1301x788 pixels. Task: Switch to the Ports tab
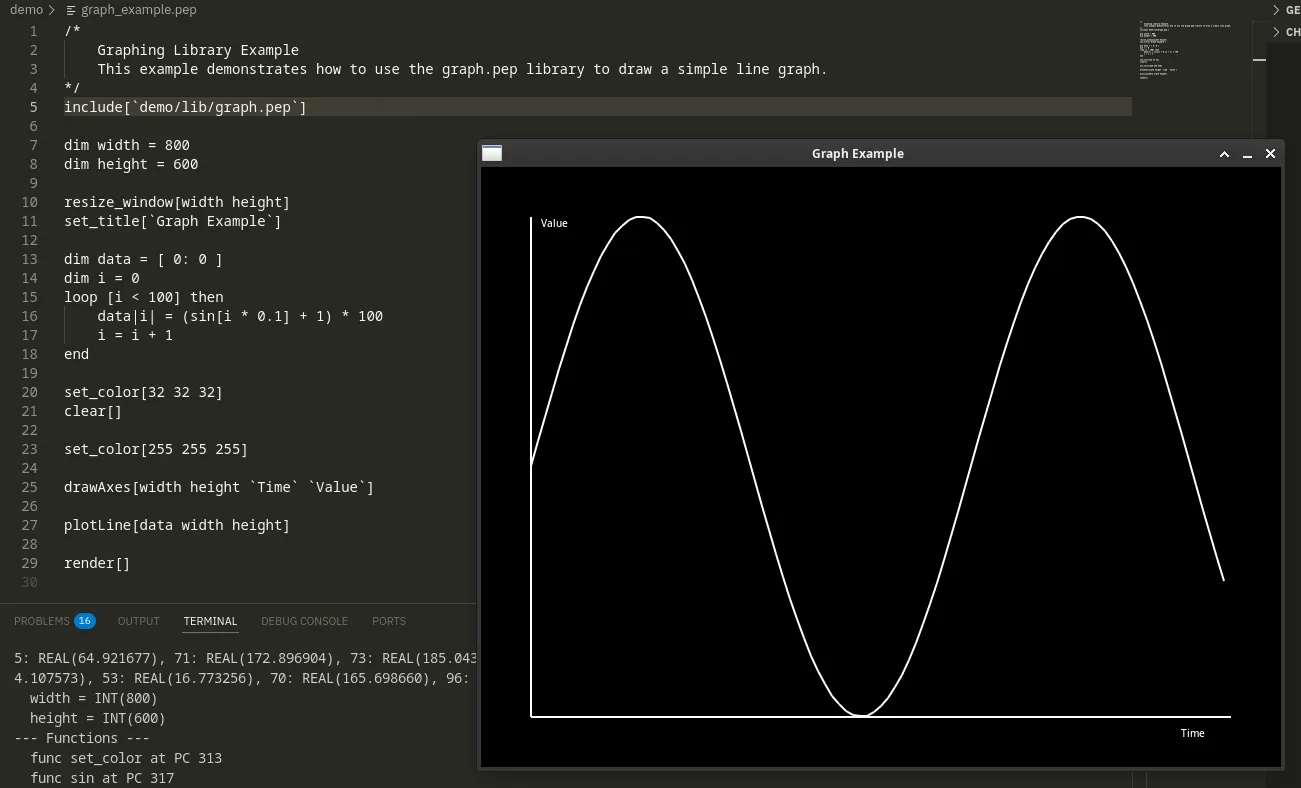point(389,621)
